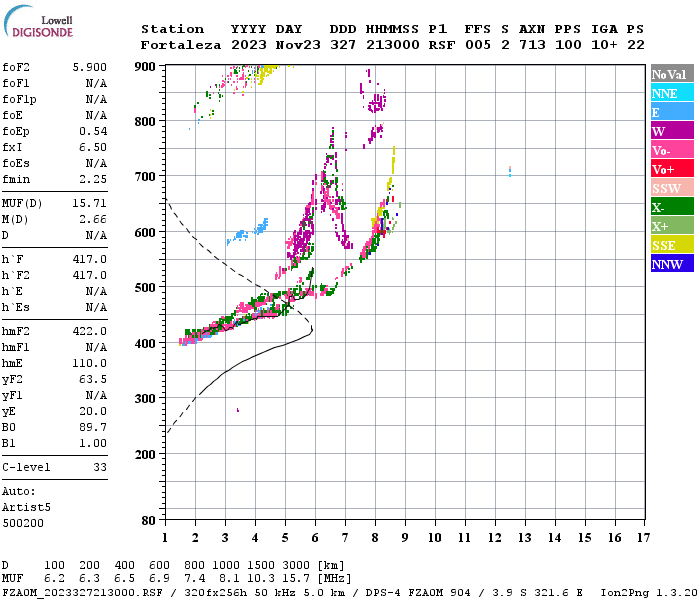Viewport: 700px width, 600px height.
Task: Select the X- dark green legend swatch
Action: (672, 207)
